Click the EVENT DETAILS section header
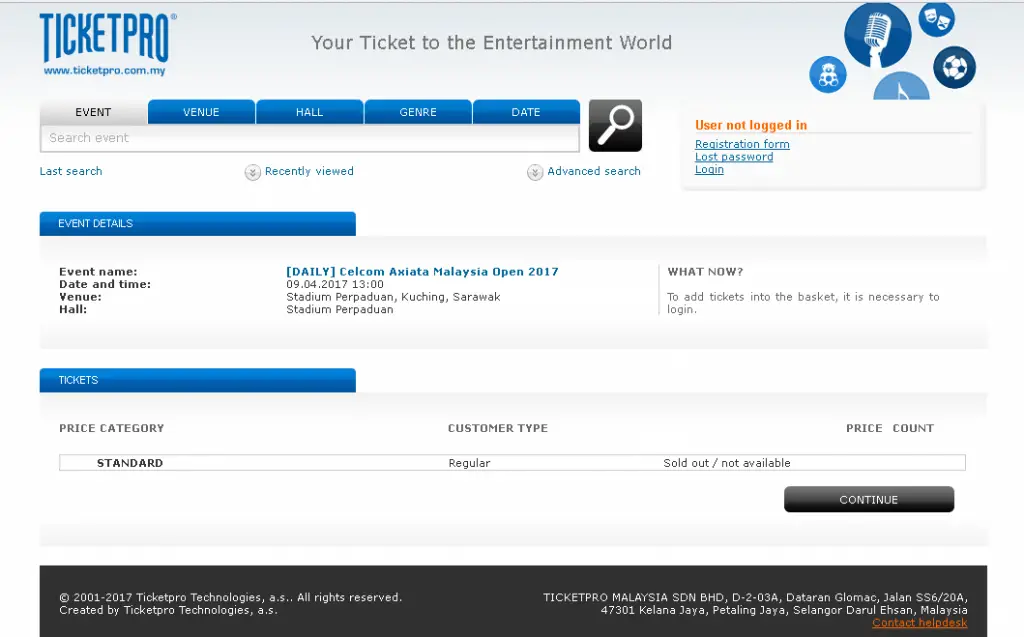The height and width of the screenshot is (637, 1024). pos(198,223)
